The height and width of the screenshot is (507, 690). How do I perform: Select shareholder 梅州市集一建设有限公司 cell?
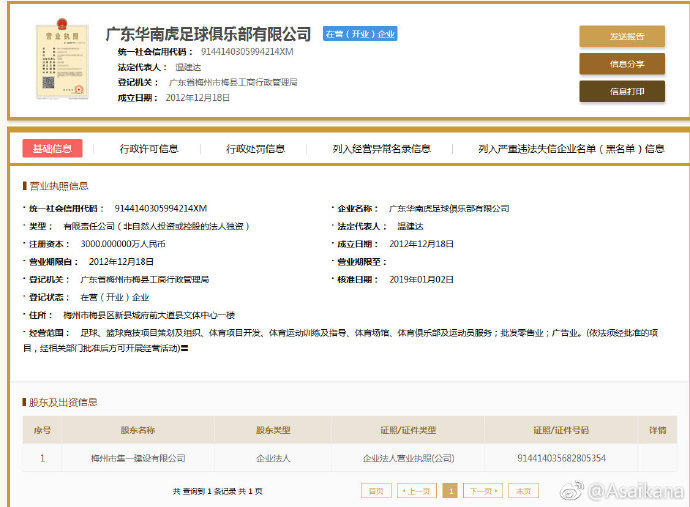click(138, 458)
